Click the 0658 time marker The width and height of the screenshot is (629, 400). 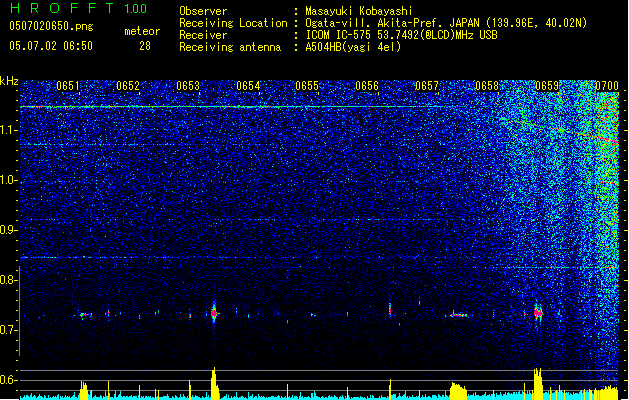487,86
